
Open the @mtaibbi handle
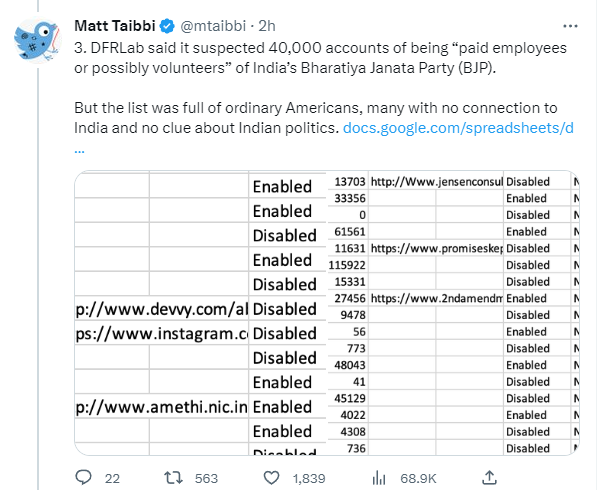[x=213, y=26]
